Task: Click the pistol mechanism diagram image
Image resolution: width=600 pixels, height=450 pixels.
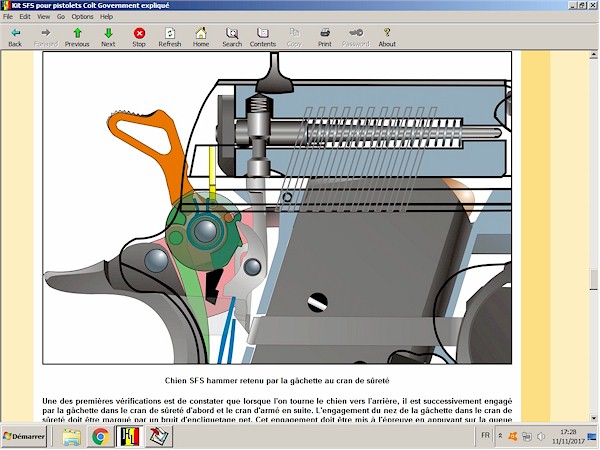Action: click(277, 208)
